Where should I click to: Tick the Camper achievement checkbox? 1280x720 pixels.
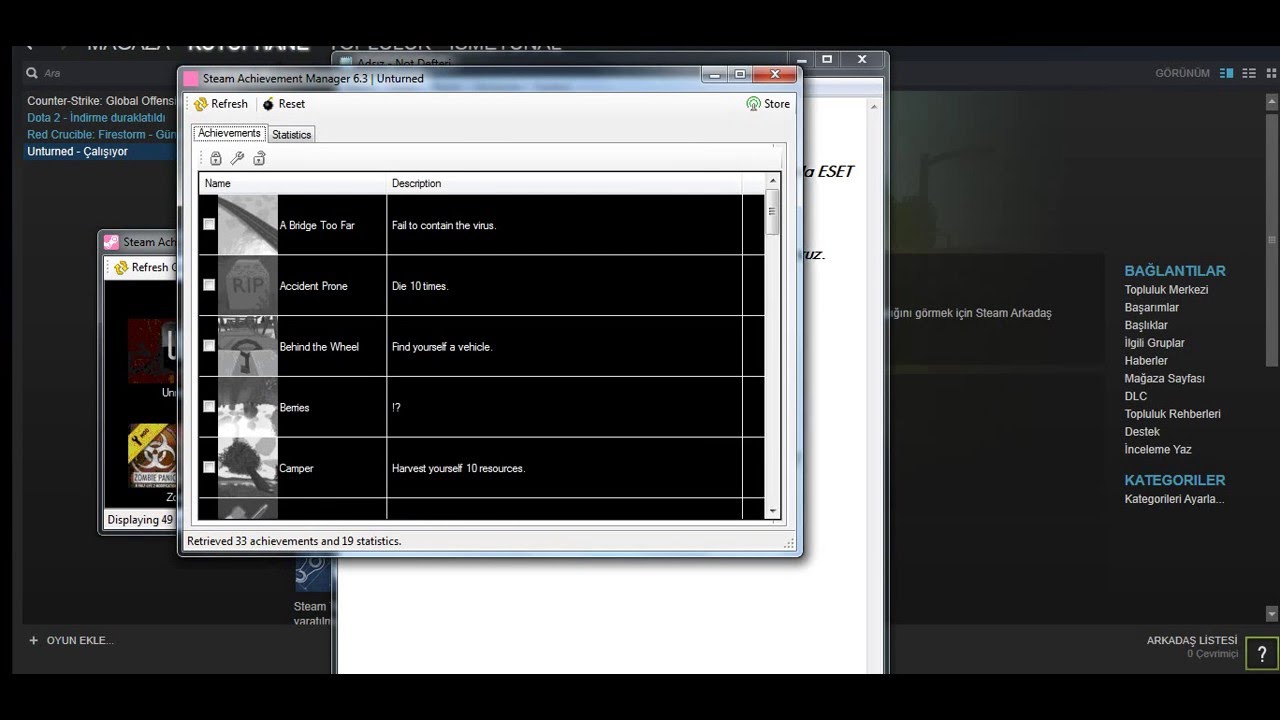pos(209,467)
